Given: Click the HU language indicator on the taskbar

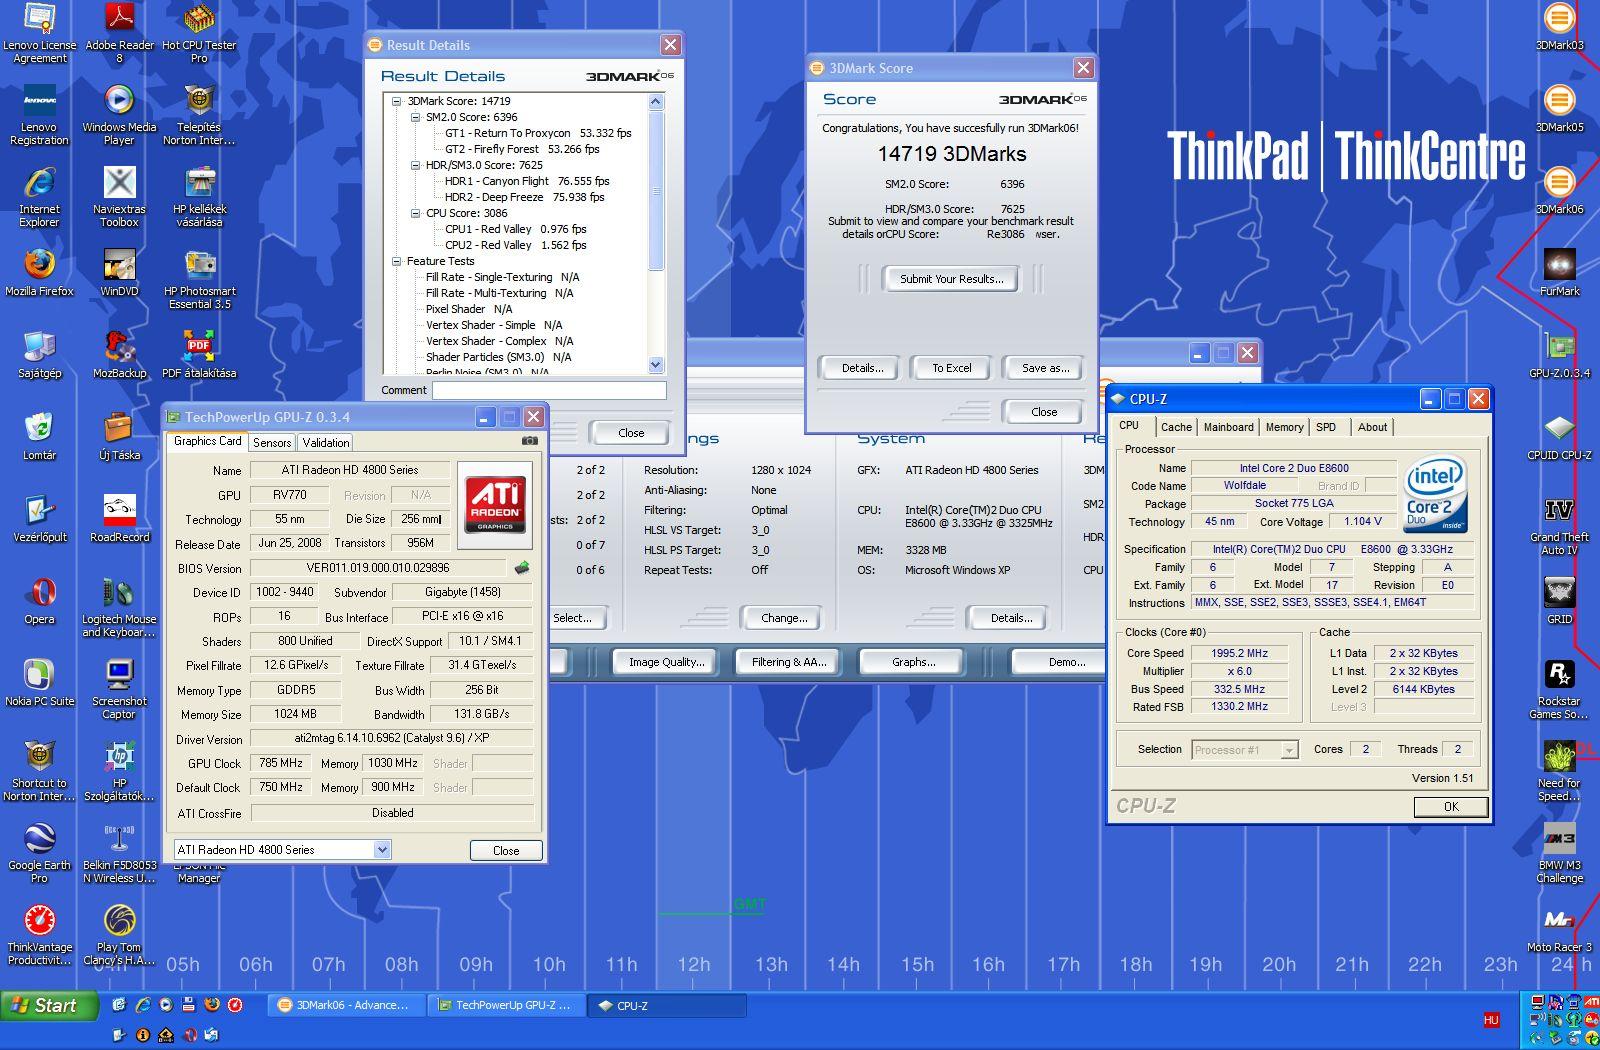Looking at the screenshot, I should pyautogui.click(x=1491, y=1020).
